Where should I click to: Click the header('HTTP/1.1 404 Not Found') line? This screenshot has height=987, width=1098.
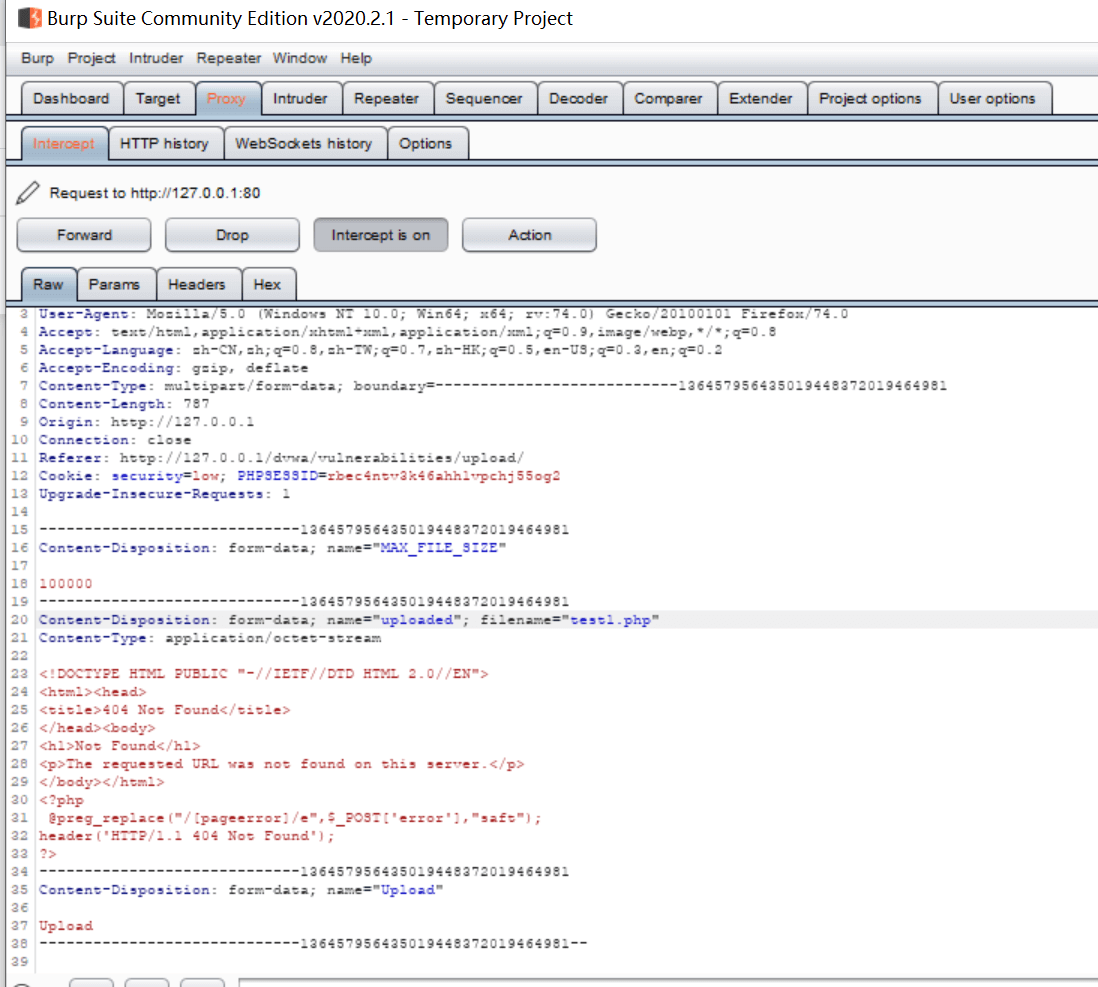pos(187,836)
